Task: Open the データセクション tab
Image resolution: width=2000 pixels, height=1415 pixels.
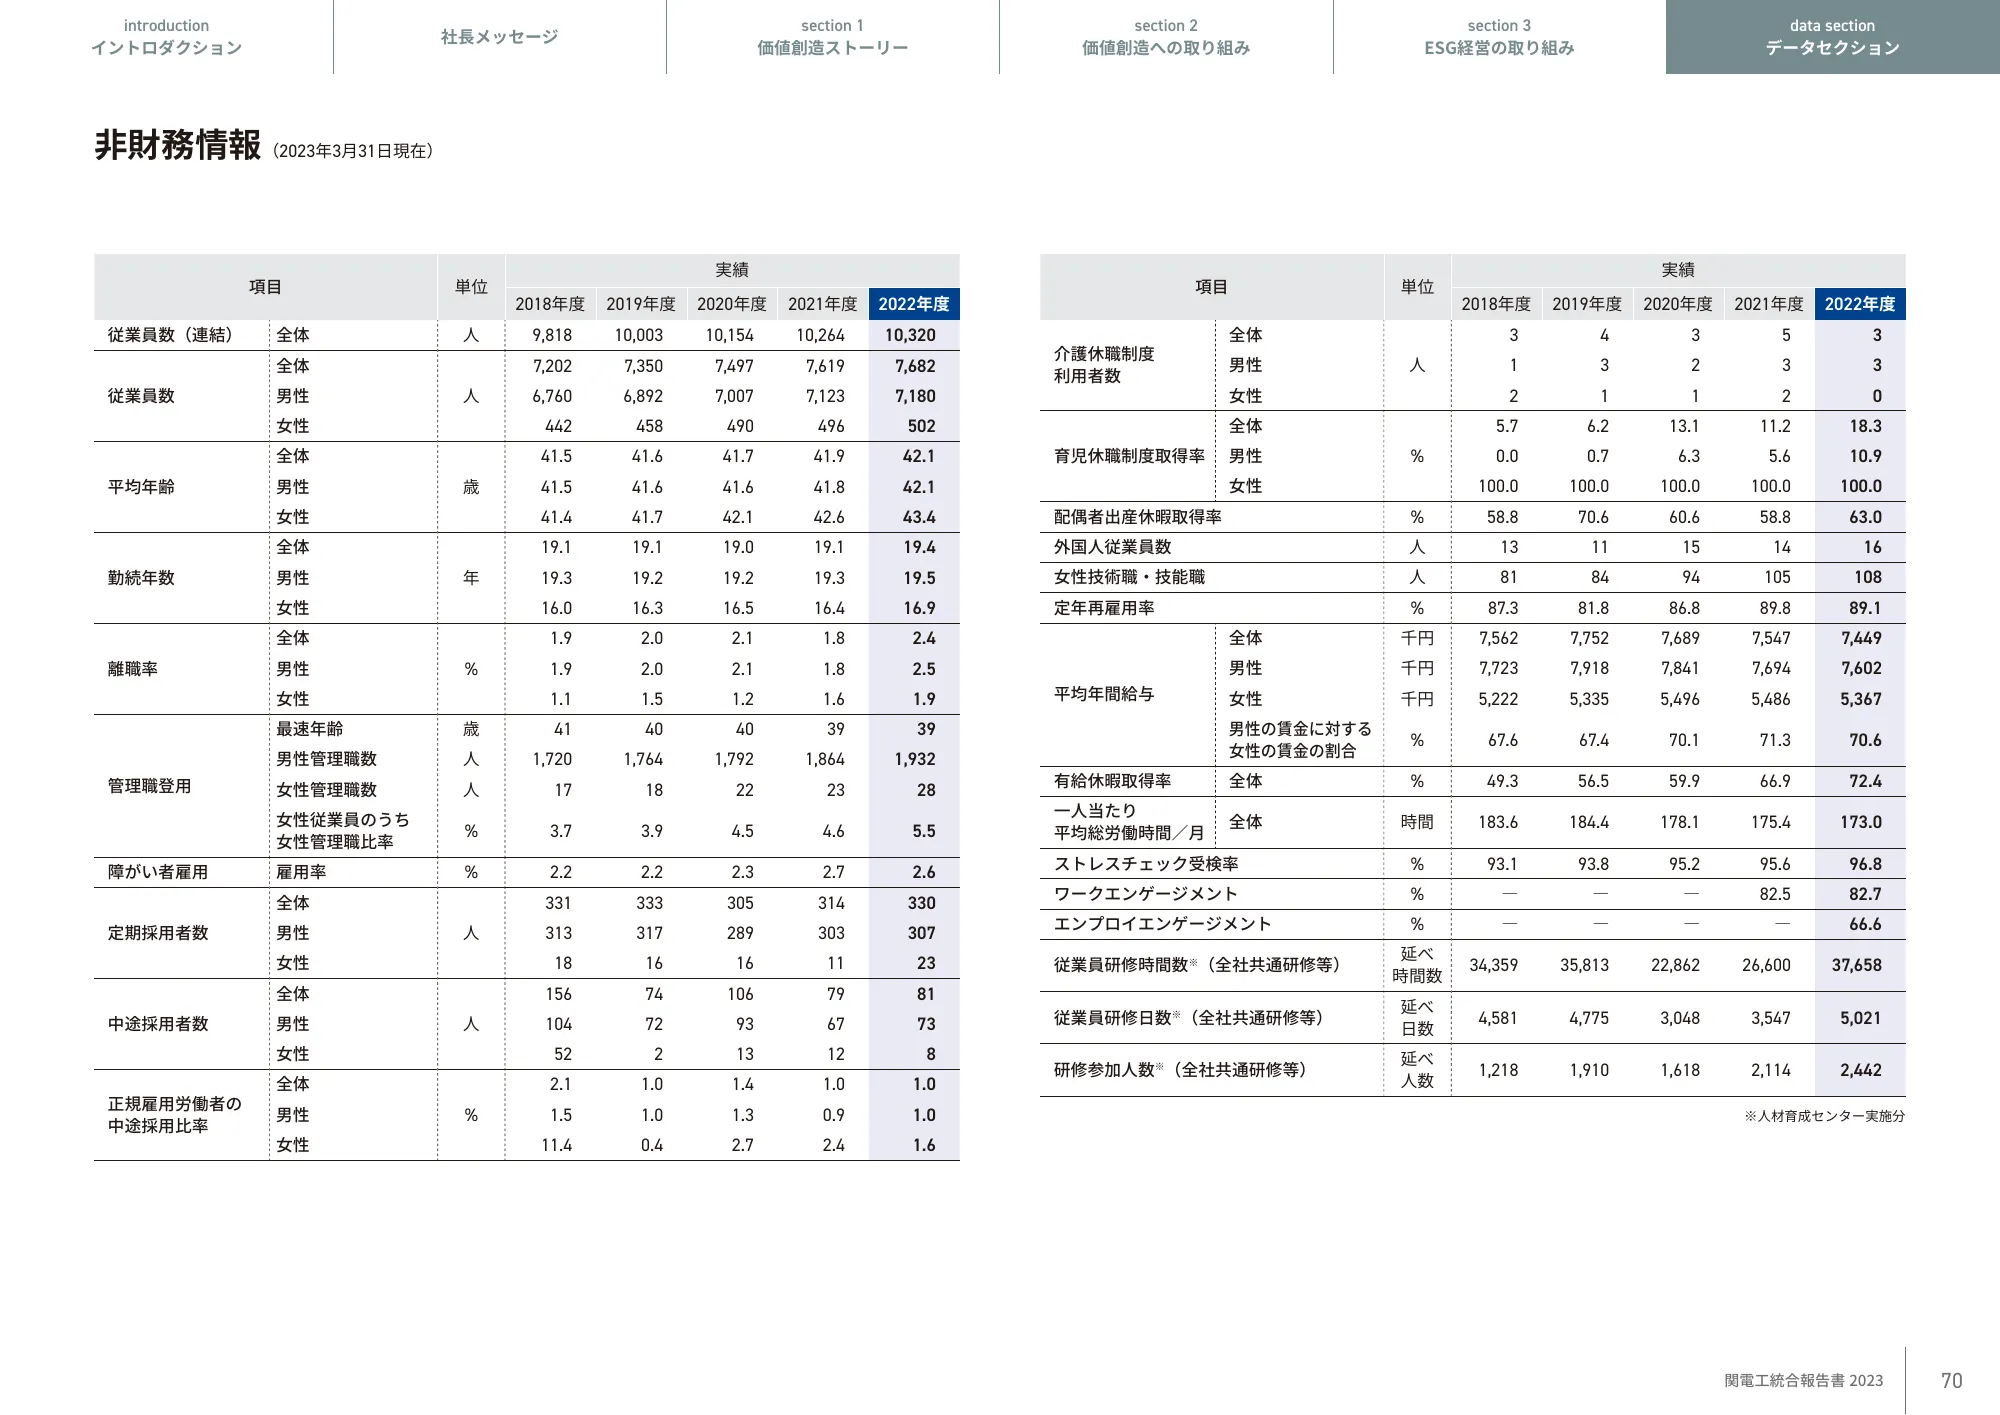Action: pos(1832,37)
